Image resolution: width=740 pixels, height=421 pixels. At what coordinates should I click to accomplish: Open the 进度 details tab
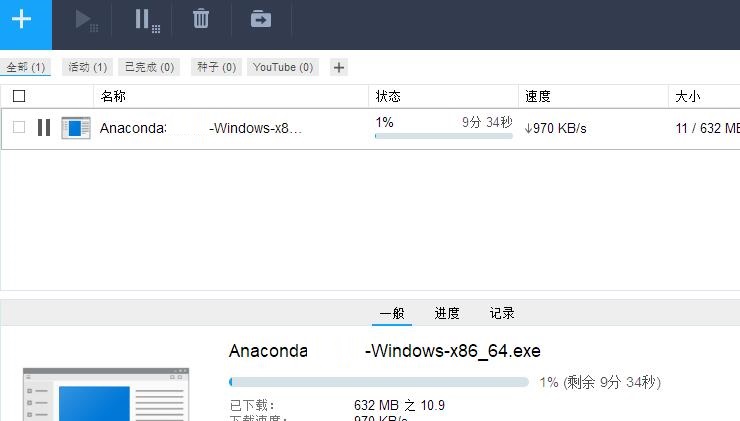[x=446, y=313]
